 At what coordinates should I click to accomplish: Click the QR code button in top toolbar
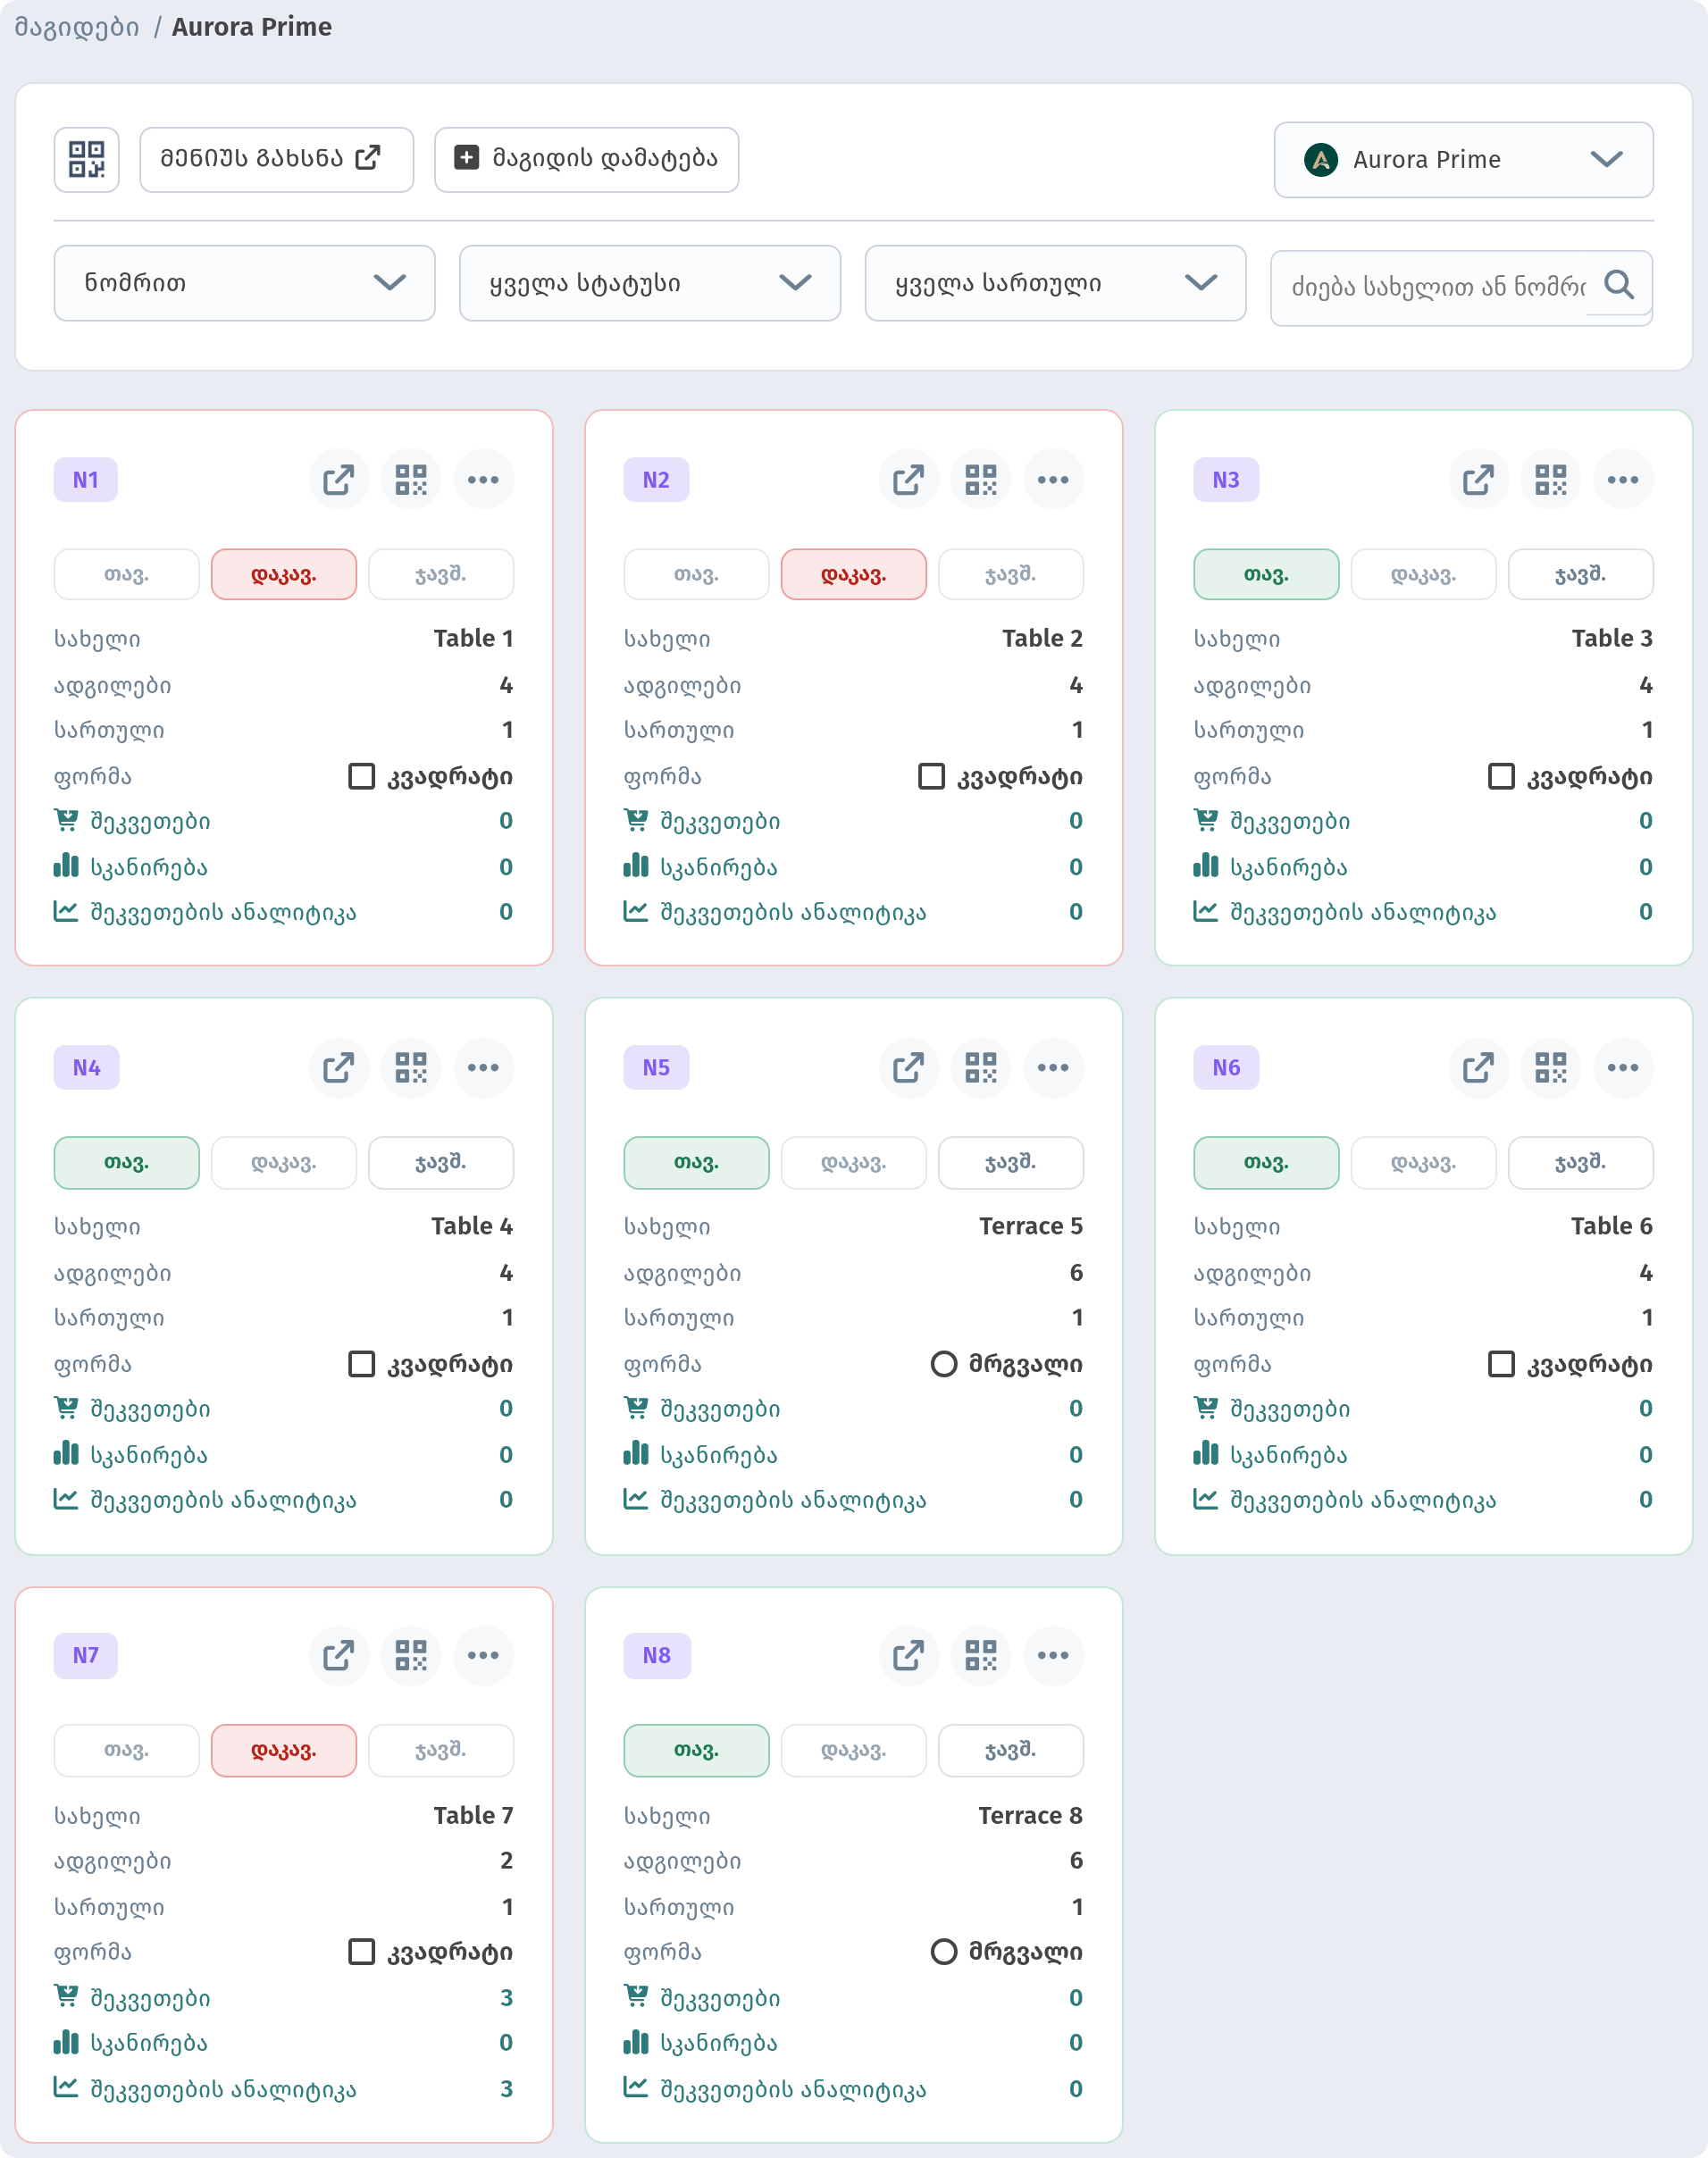coord(86,159)
